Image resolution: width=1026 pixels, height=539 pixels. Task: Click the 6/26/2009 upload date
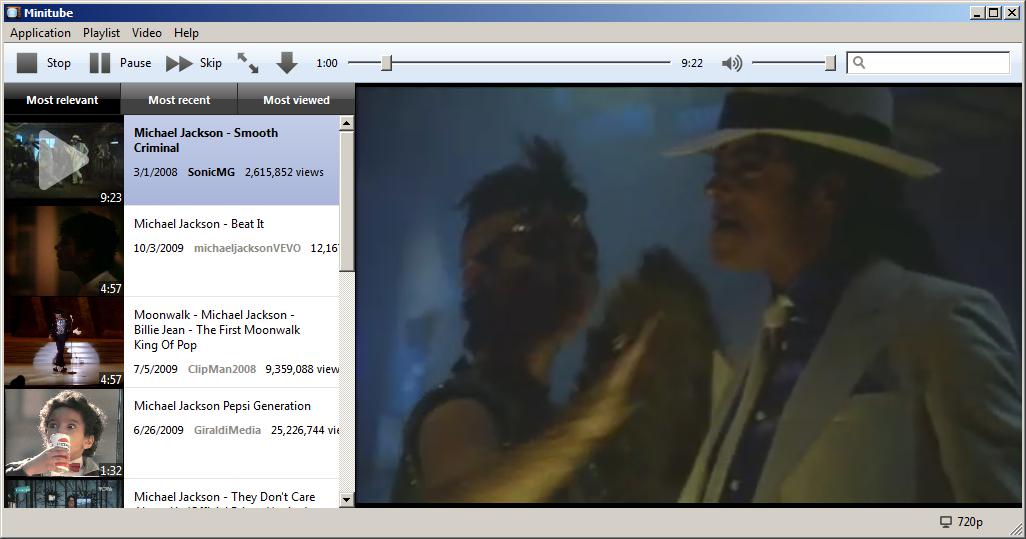coord(158,430)
